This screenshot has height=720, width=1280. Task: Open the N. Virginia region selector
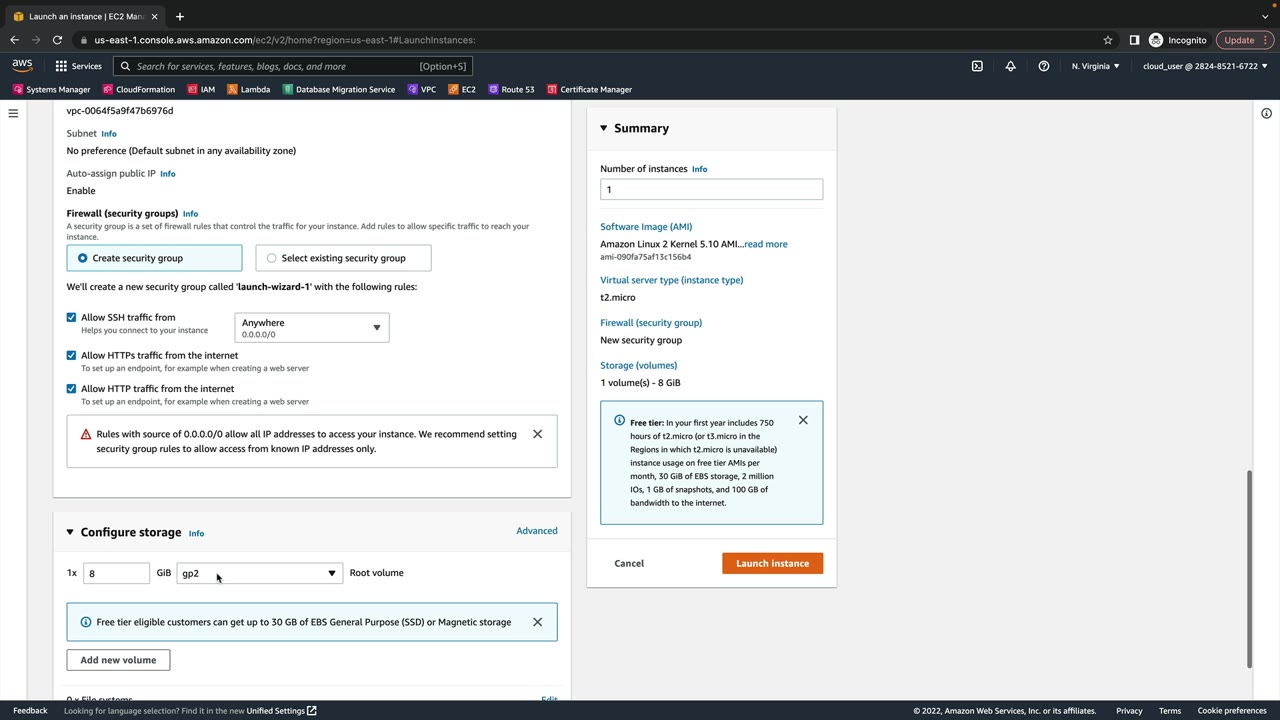1096,66
